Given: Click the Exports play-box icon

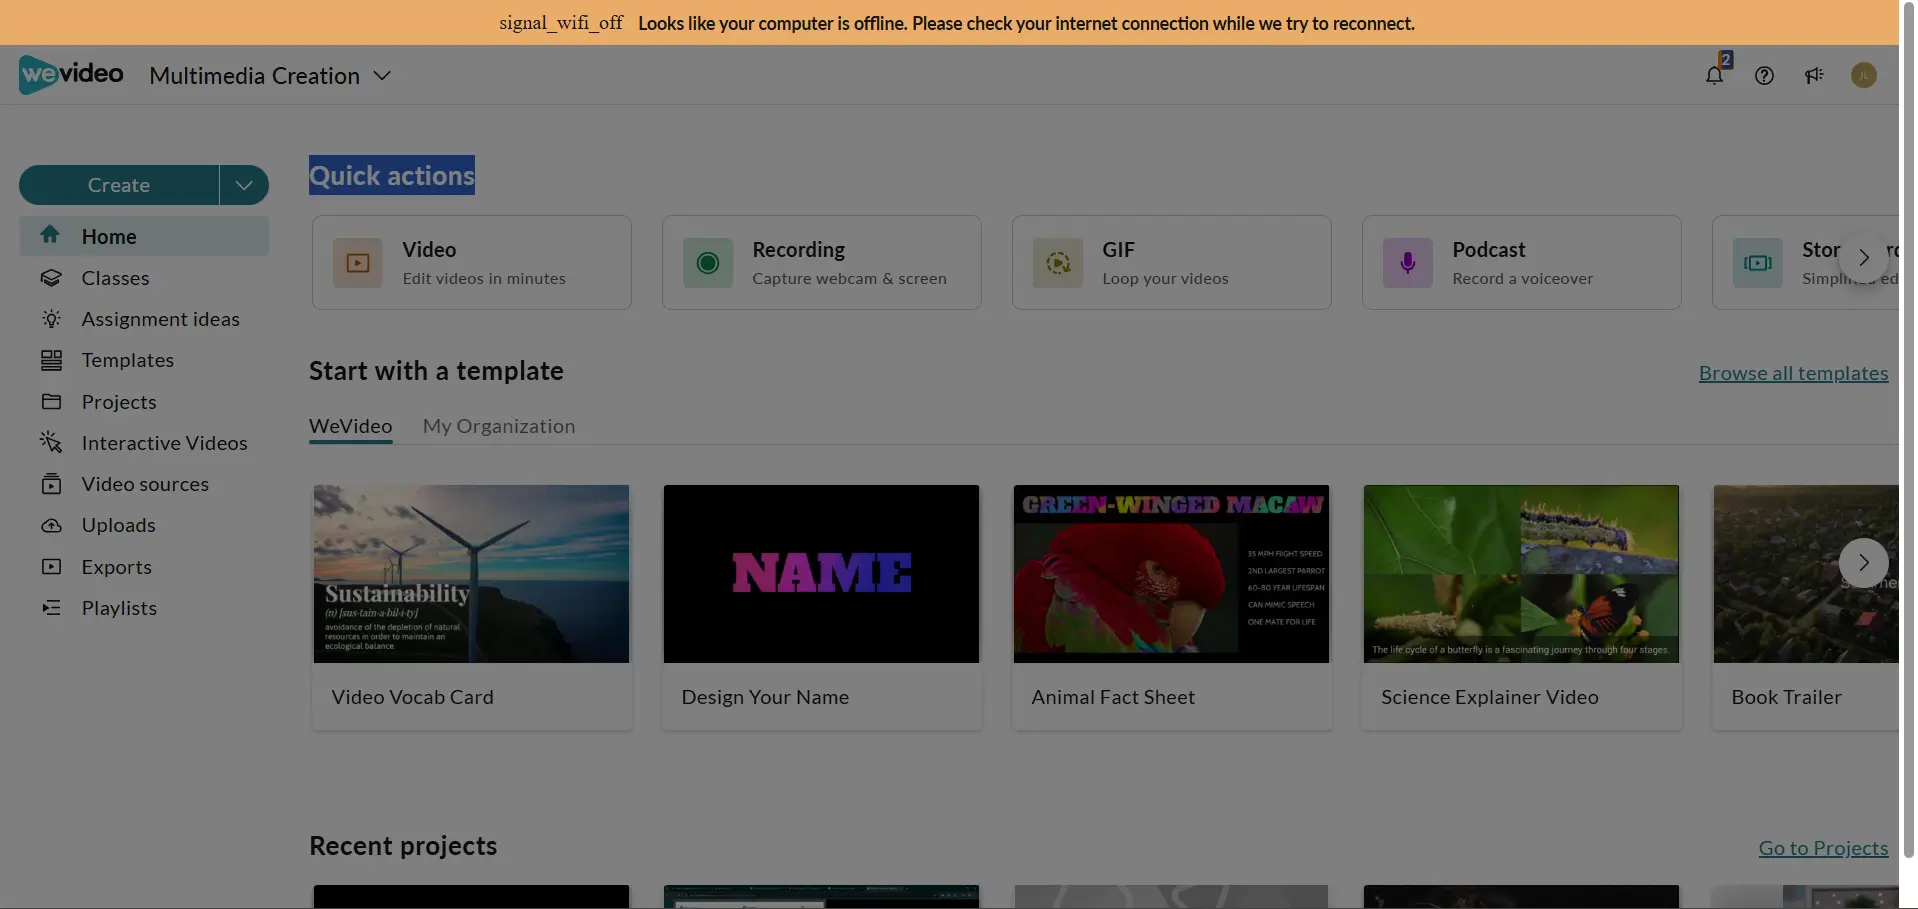Looking at the screenshot, I should click(x=51, y=566).
